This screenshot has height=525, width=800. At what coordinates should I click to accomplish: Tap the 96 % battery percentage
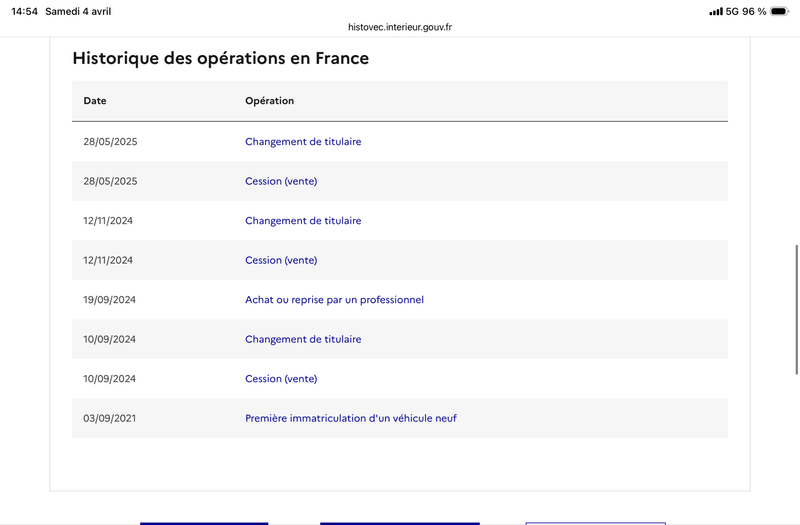click(x=754, y=11)
